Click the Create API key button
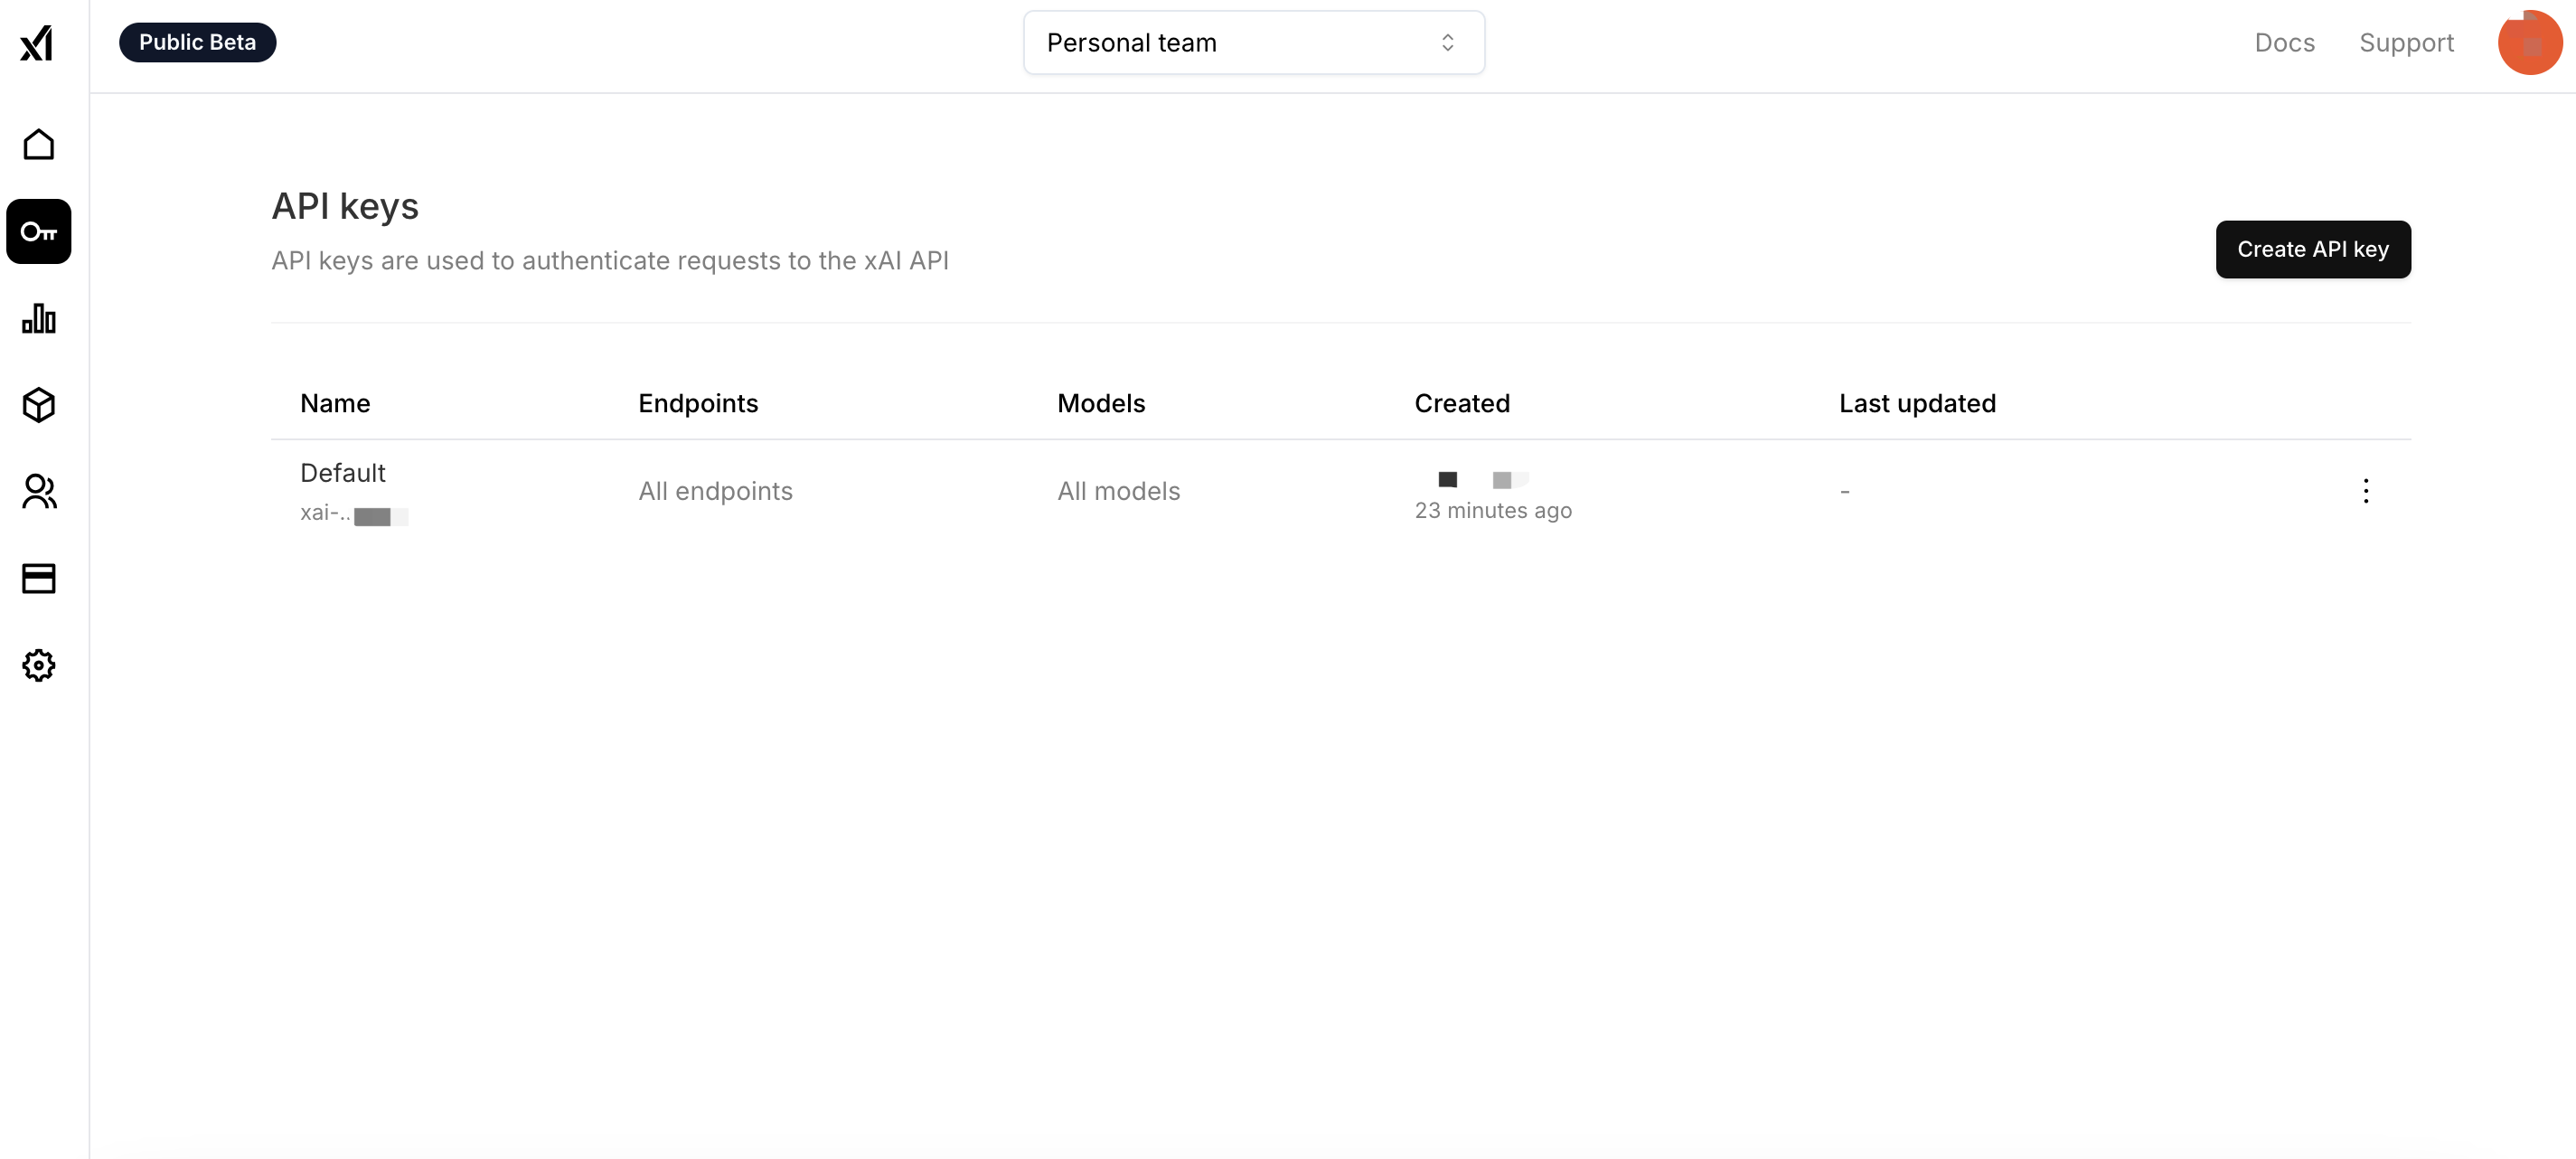2576x1159 pixels. click(x=2312, y=250)
